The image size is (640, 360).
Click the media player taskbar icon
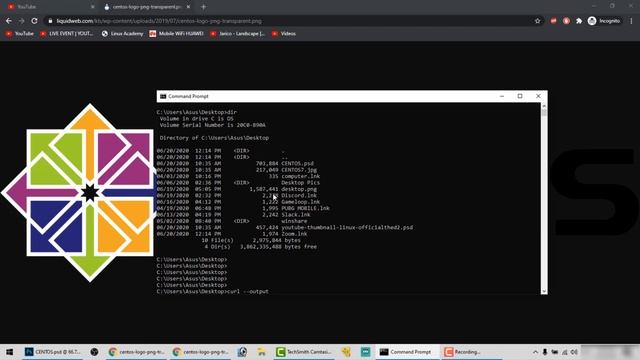[242, 352]
